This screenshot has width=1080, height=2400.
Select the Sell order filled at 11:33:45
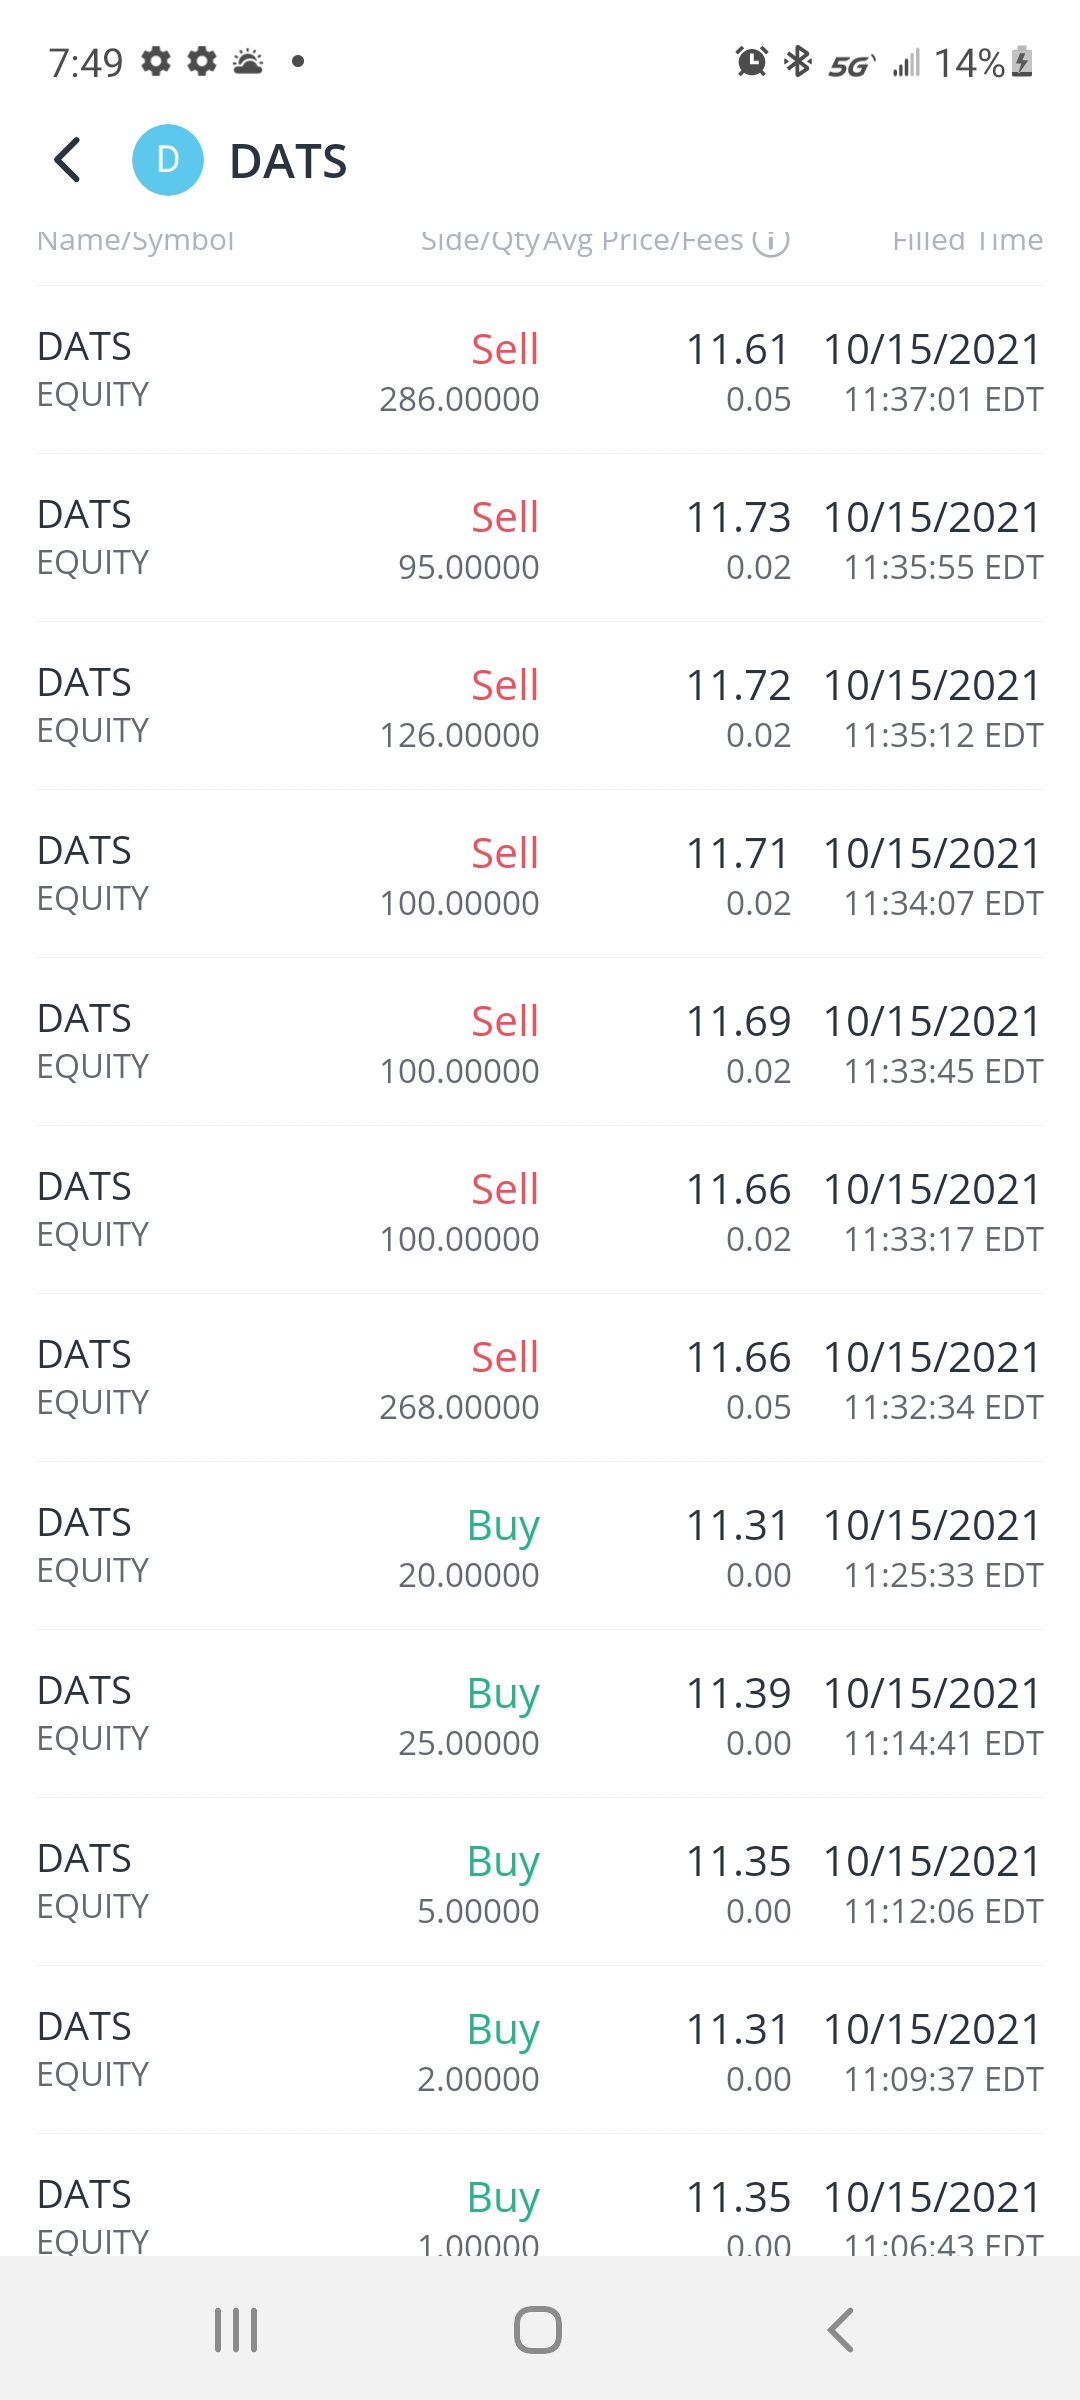[540, 1043]
